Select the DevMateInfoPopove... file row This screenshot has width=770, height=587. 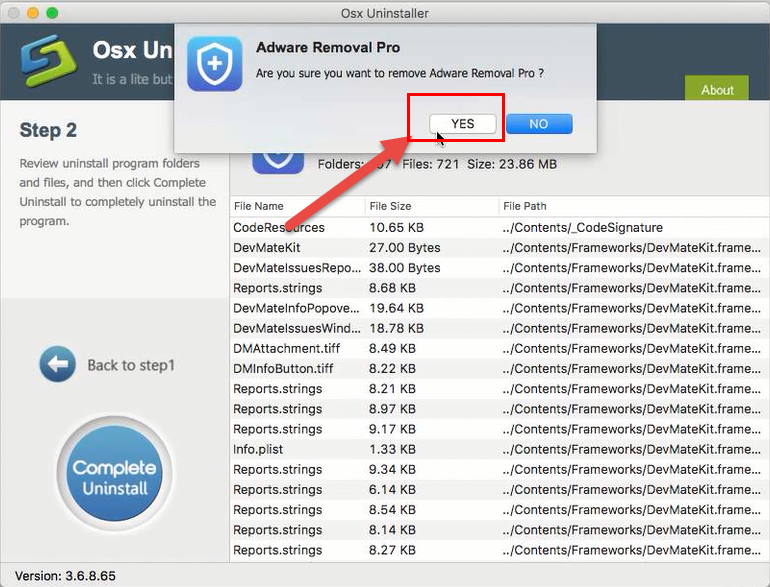(499, 308)
